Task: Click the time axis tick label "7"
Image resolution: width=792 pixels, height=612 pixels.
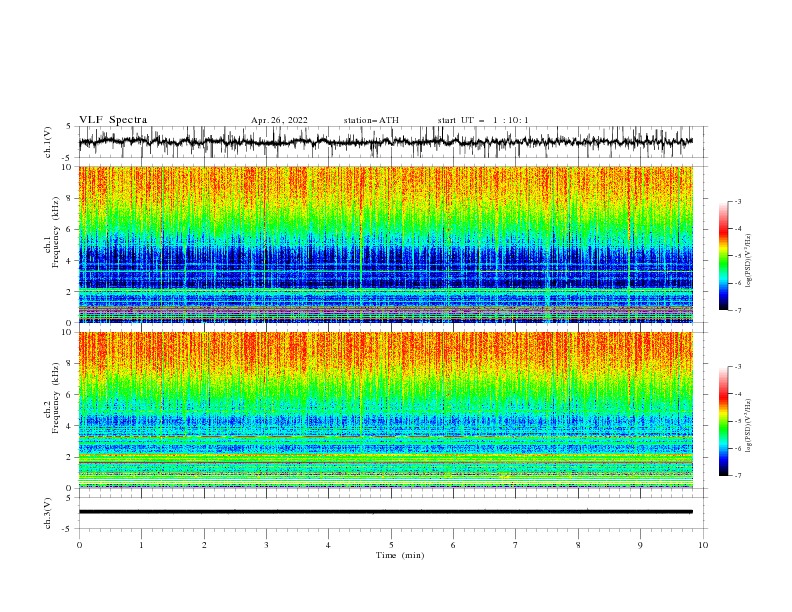Action: point(516,545)
